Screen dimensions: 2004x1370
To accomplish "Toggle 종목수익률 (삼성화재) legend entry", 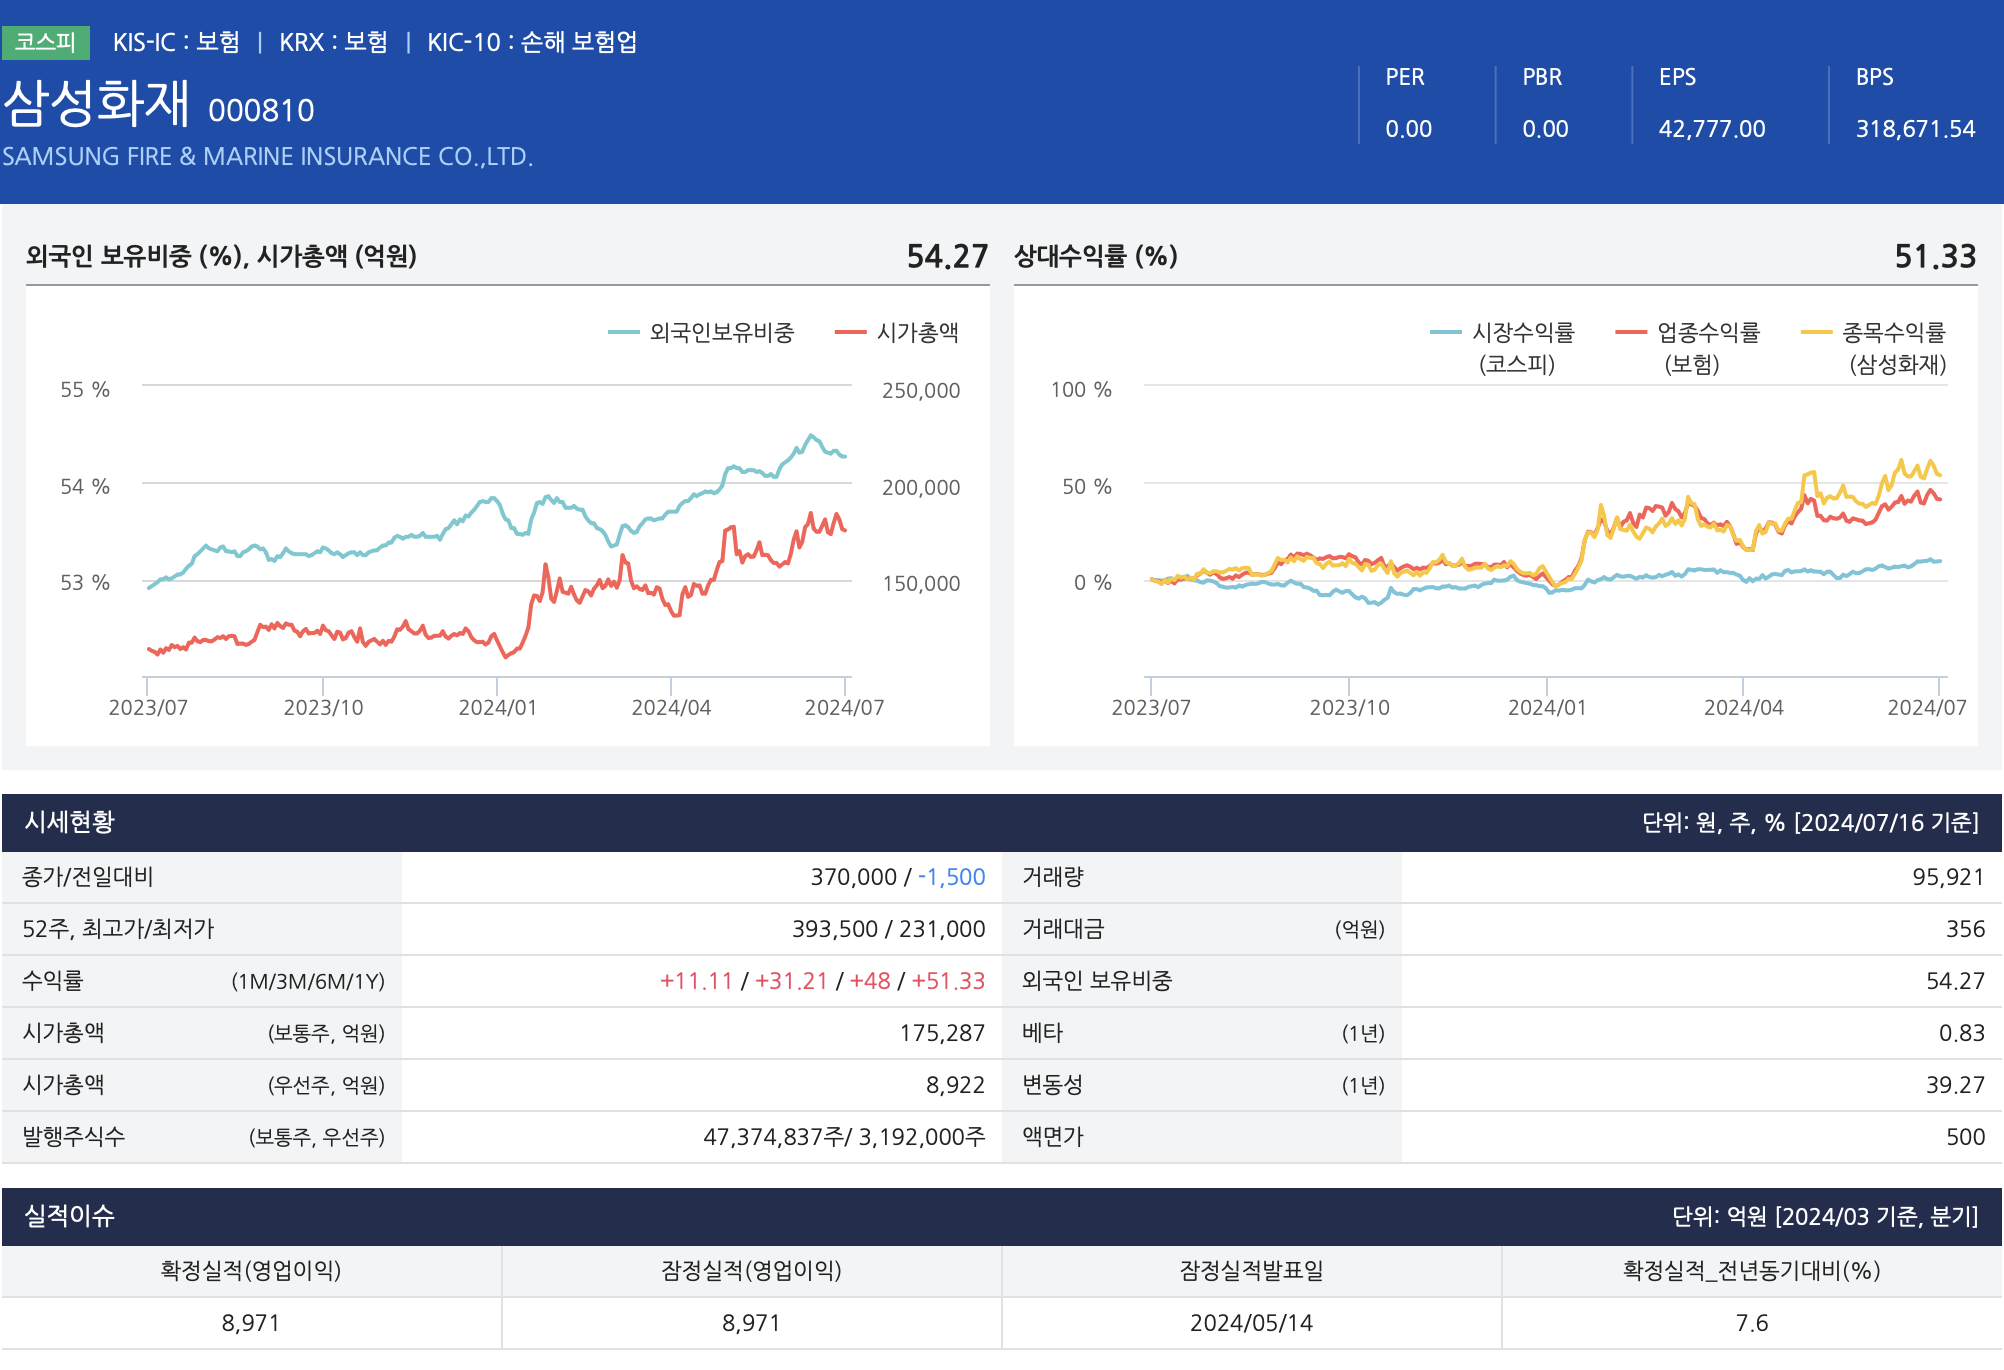I will tap(1893, 333).
